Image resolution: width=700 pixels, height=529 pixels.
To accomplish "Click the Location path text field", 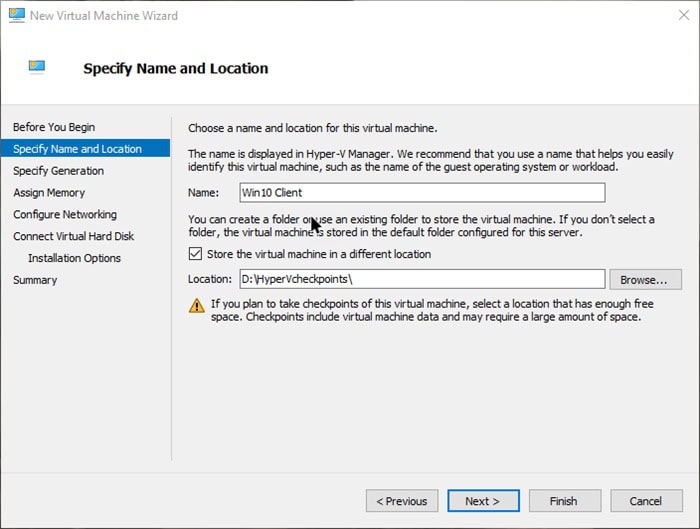I will point(421,279).
